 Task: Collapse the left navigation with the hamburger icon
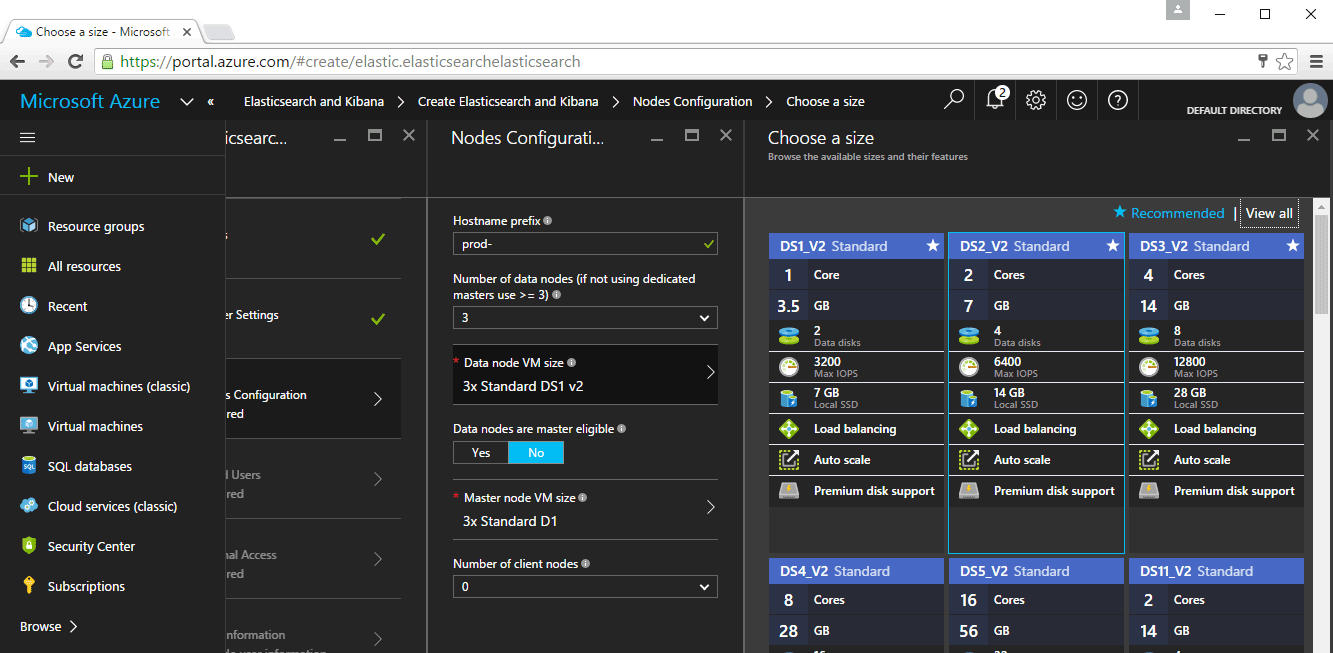pyautogui.click(x=27, y=137)
